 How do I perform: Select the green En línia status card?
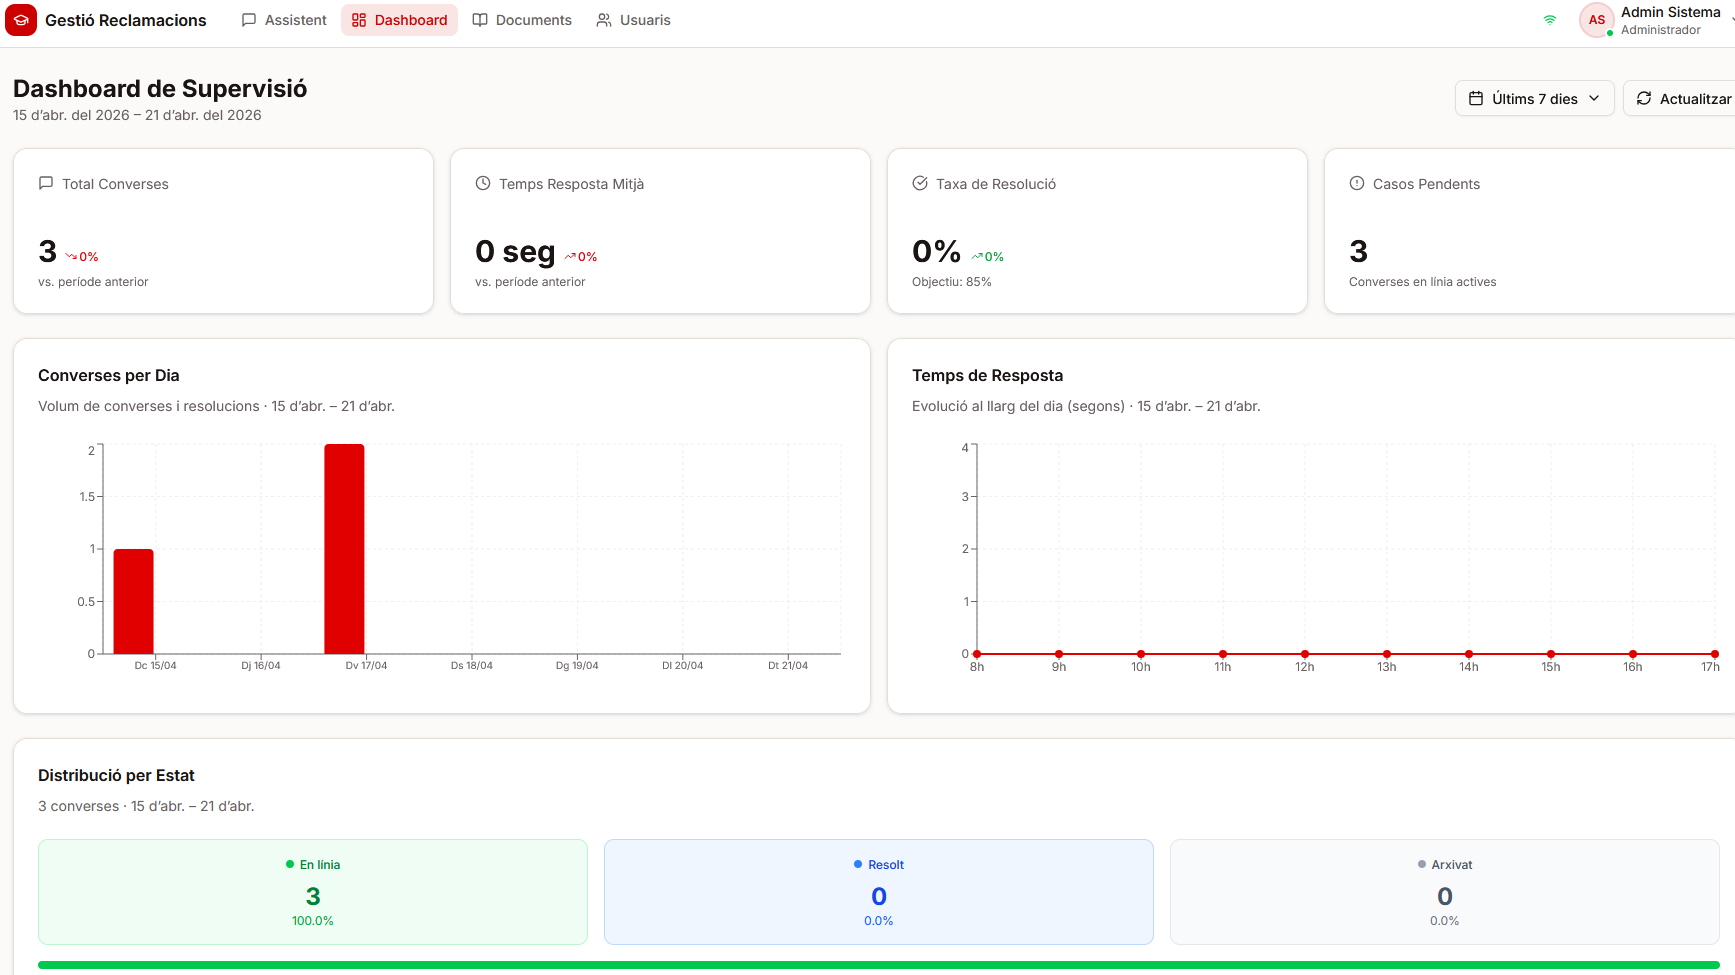click(312, 891)
